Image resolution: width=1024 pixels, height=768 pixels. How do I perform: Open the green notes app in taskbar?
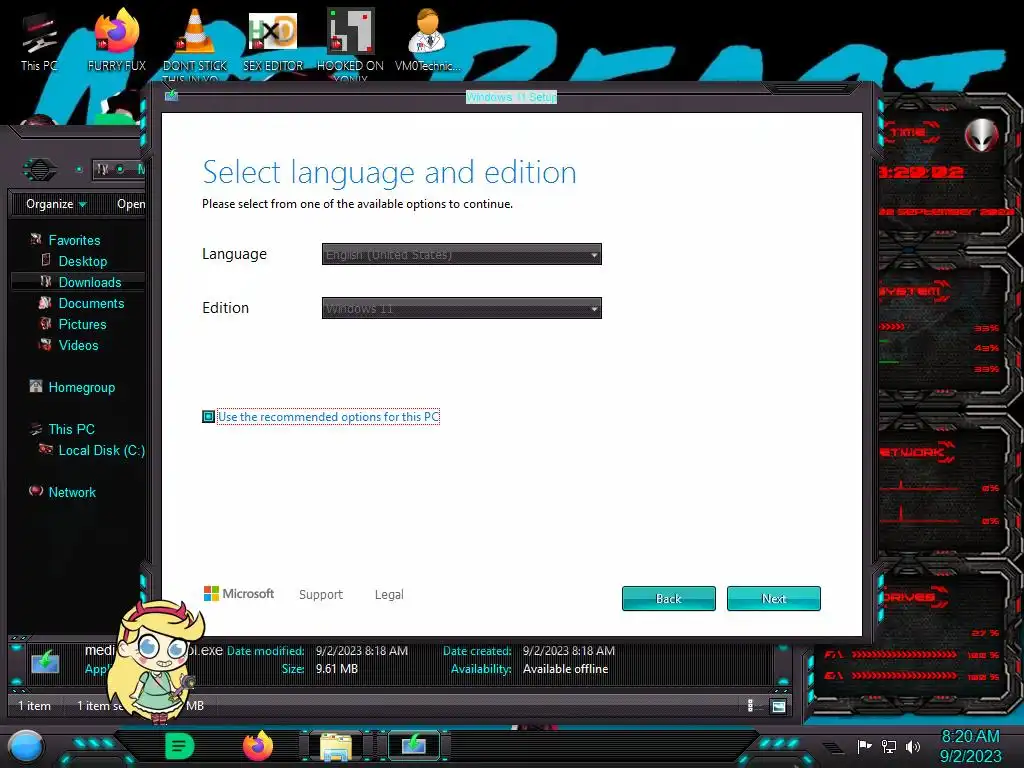coord(180,746)
